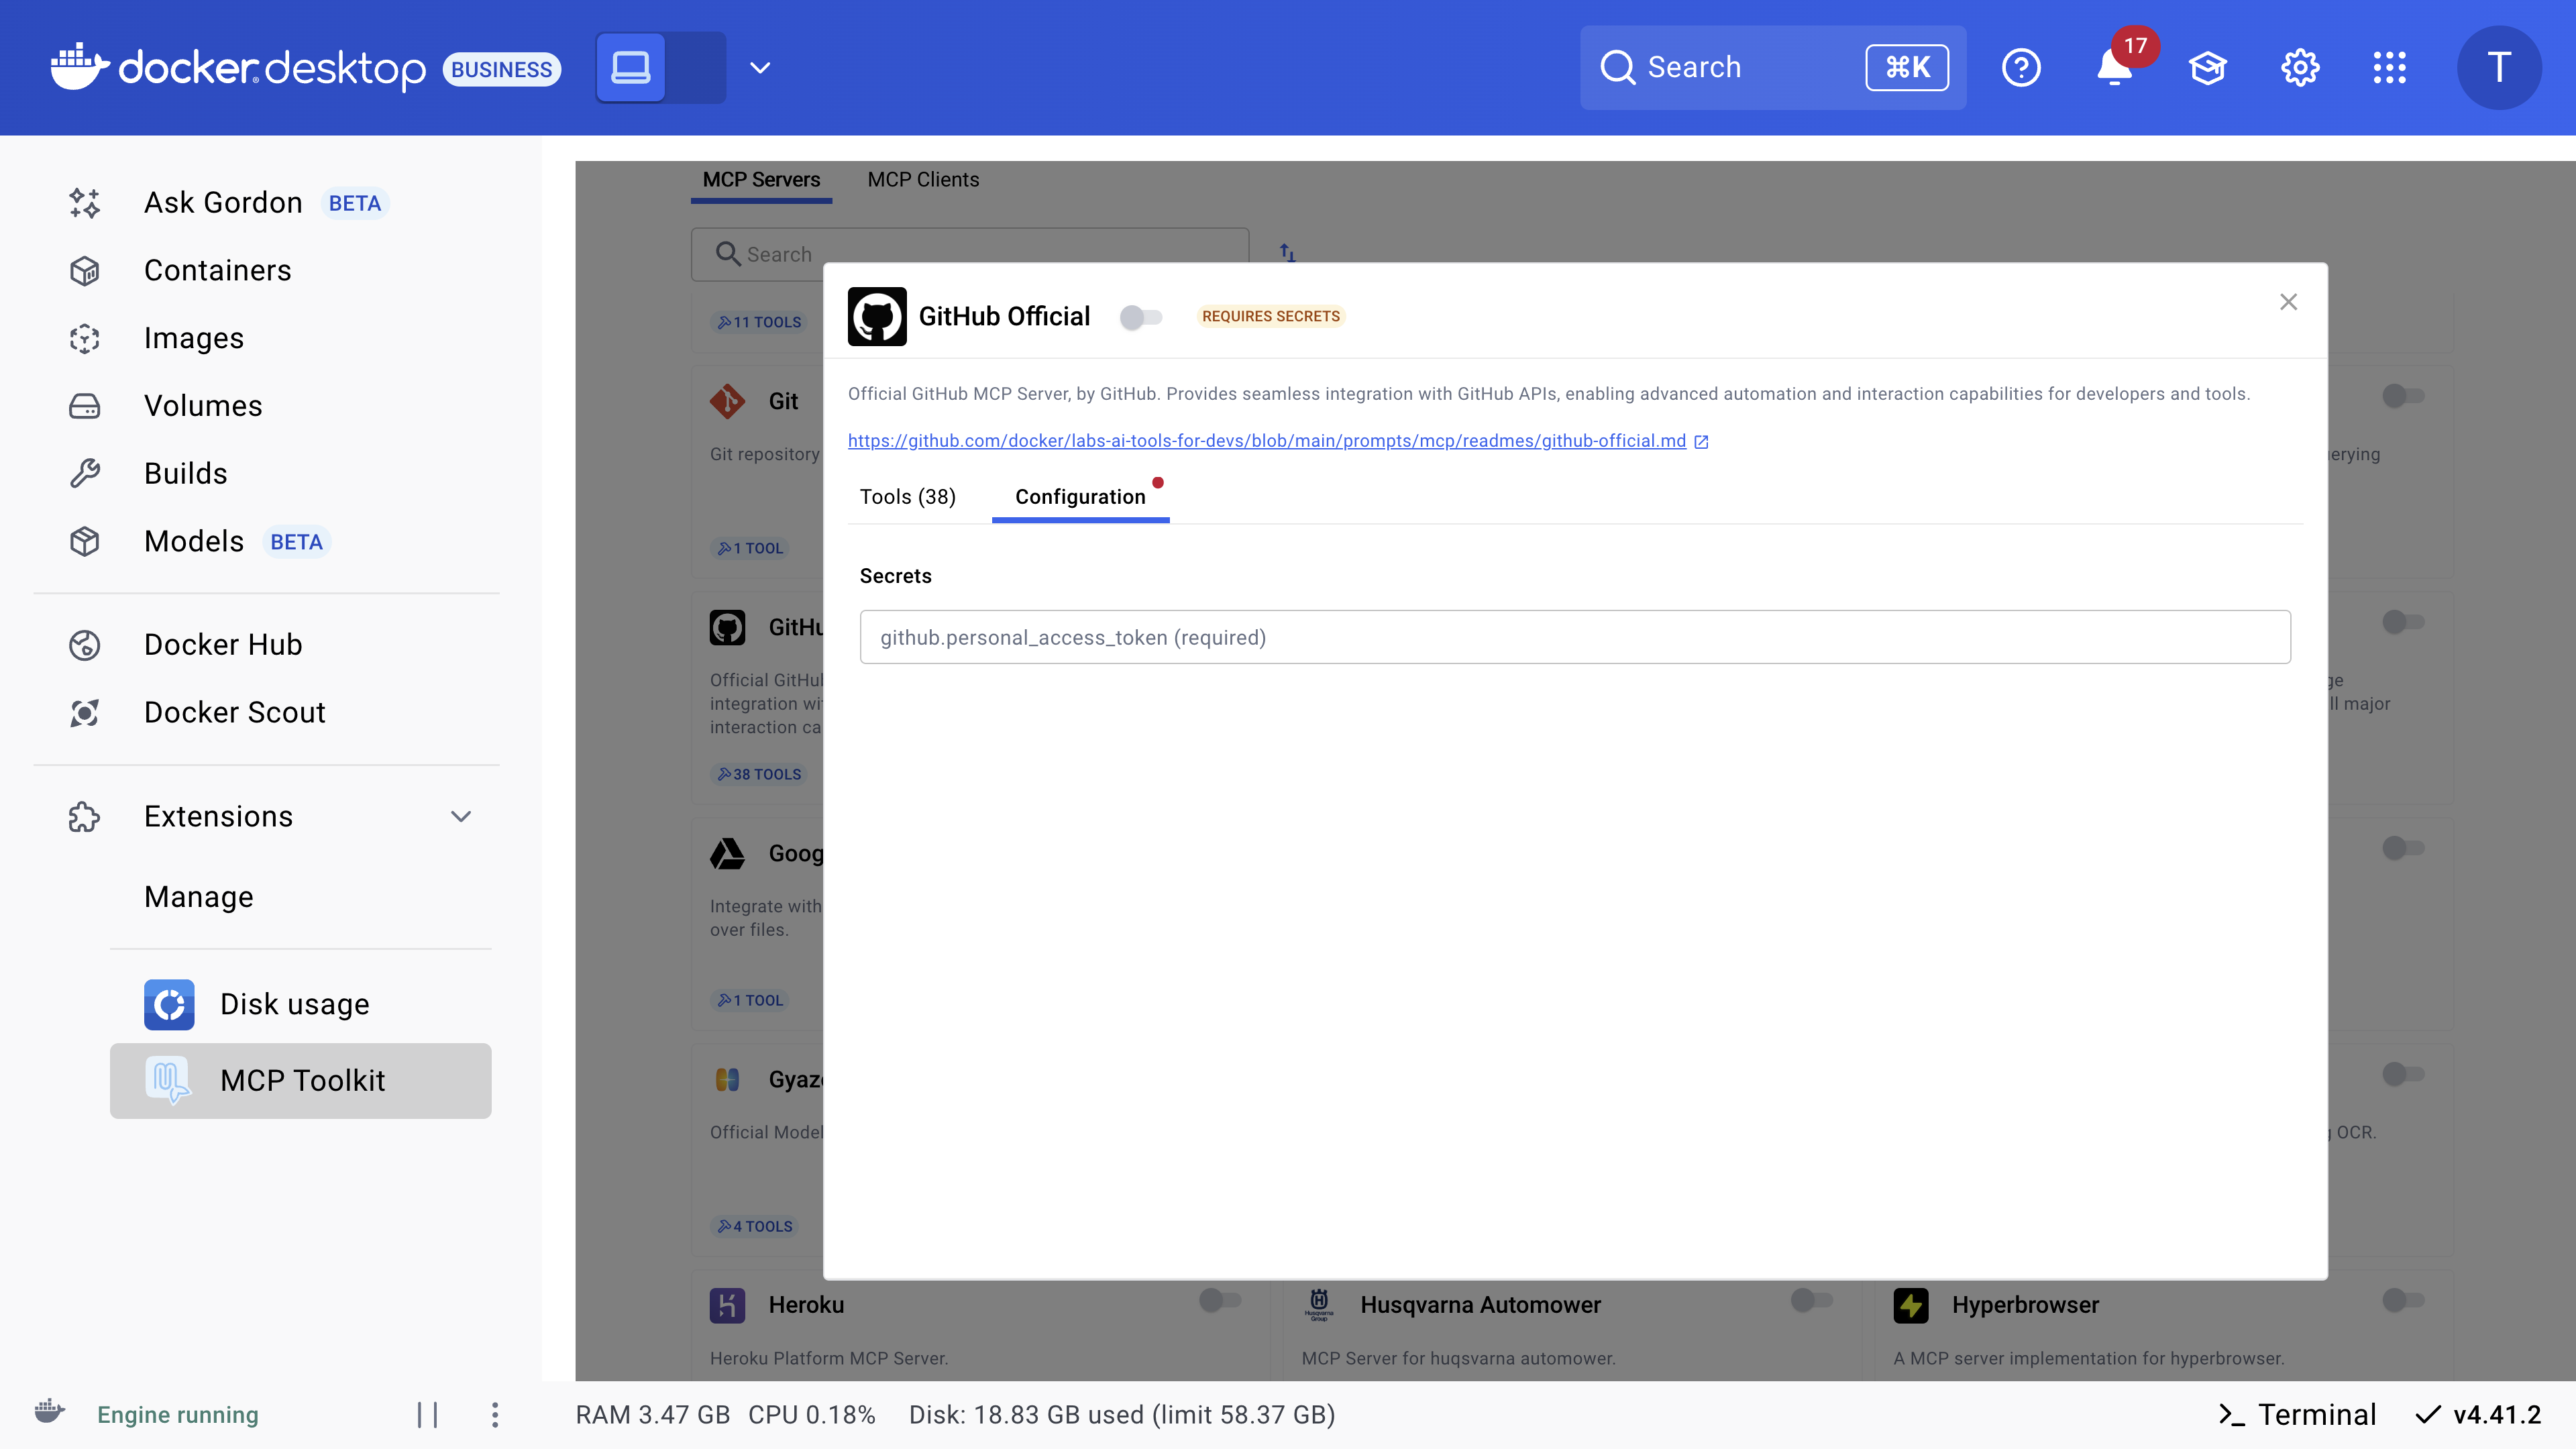Click the Gyazo server icon
The height and width of the screenshot is (1449, 2576).
coord(727,1079)
